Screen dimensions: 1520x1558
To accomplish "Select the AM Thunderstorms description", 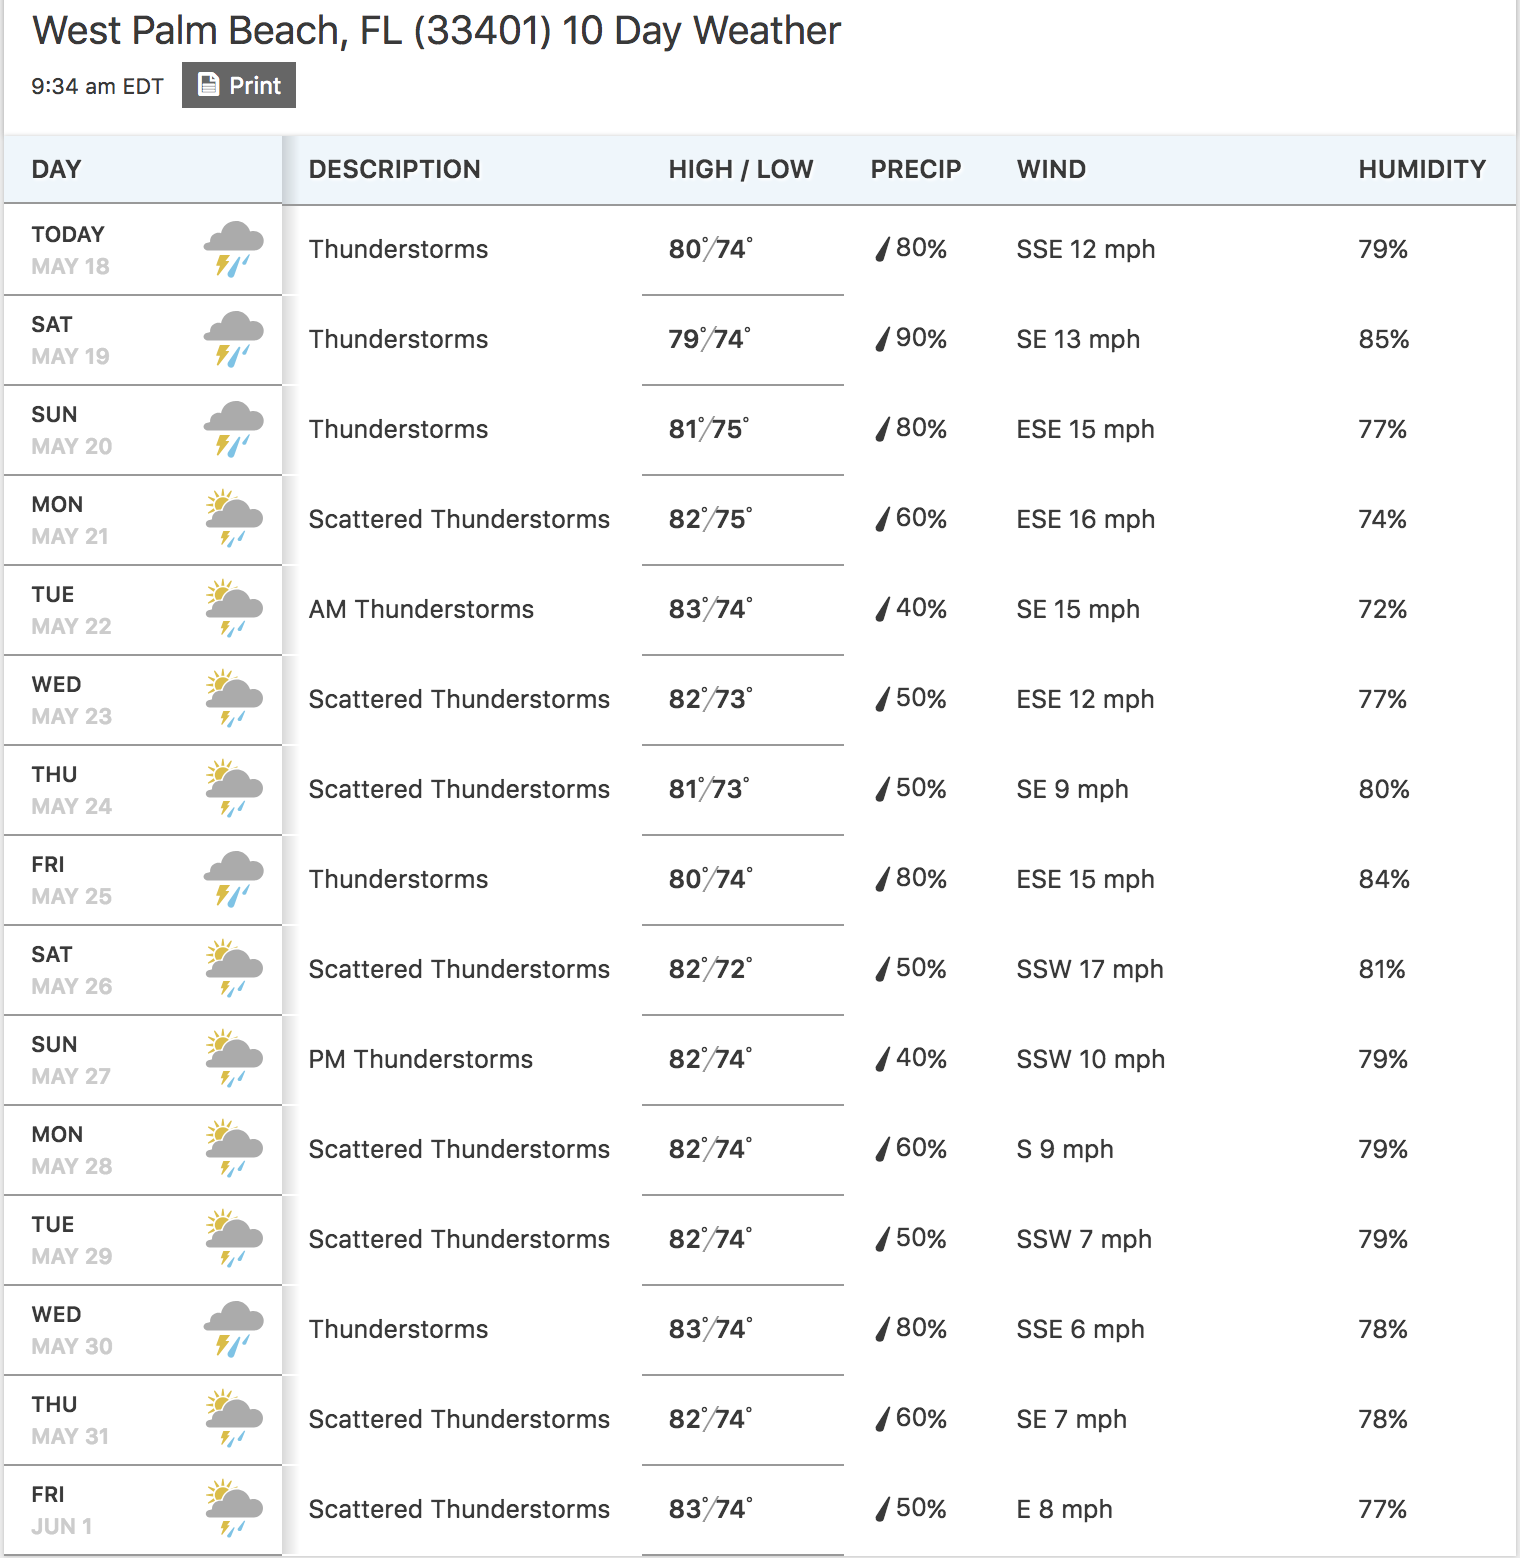I will (421, 609).
